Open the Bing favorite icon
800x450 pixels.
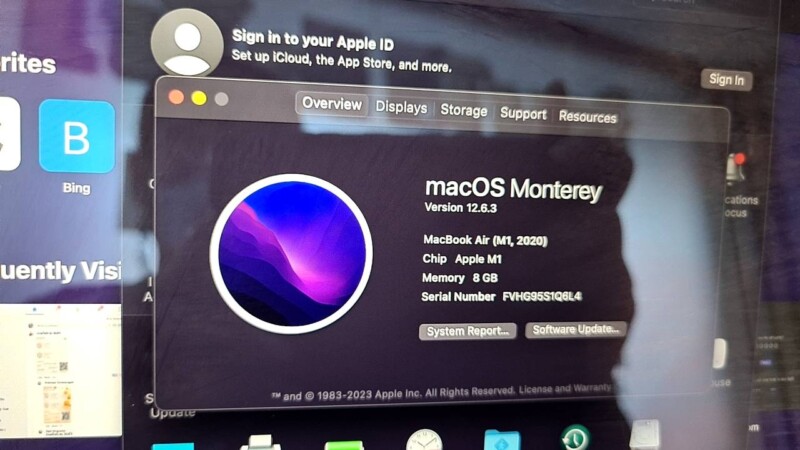click(x=77, y=137)
